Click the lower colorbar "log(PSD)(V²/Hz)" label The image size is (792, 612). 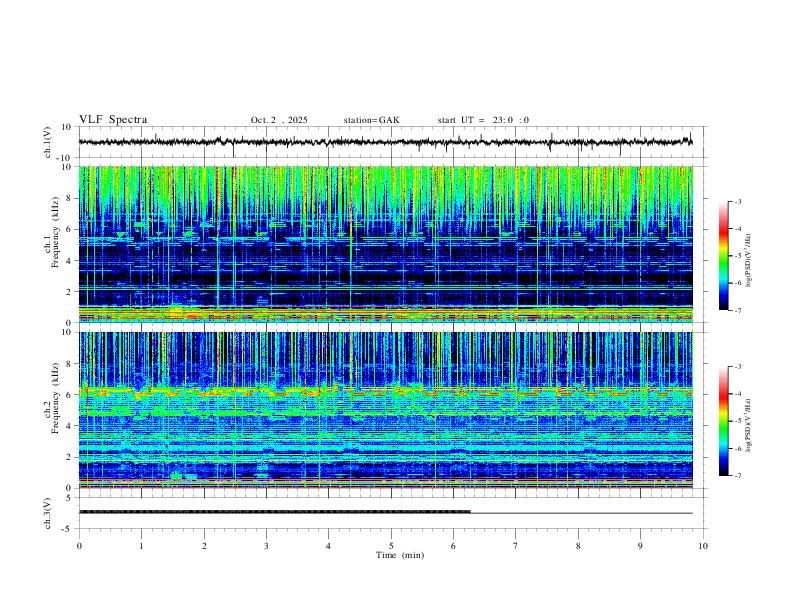click(749, 426)
